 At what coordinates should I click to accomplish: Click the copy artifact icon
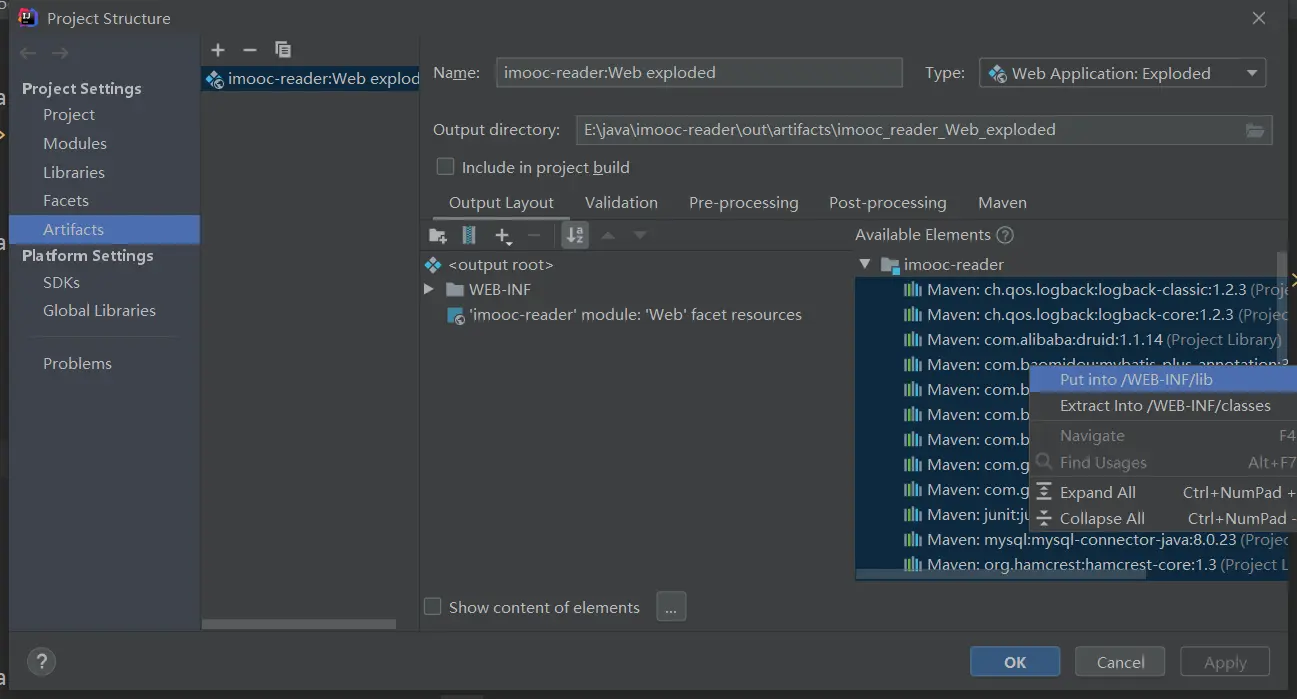coord(283,50)
